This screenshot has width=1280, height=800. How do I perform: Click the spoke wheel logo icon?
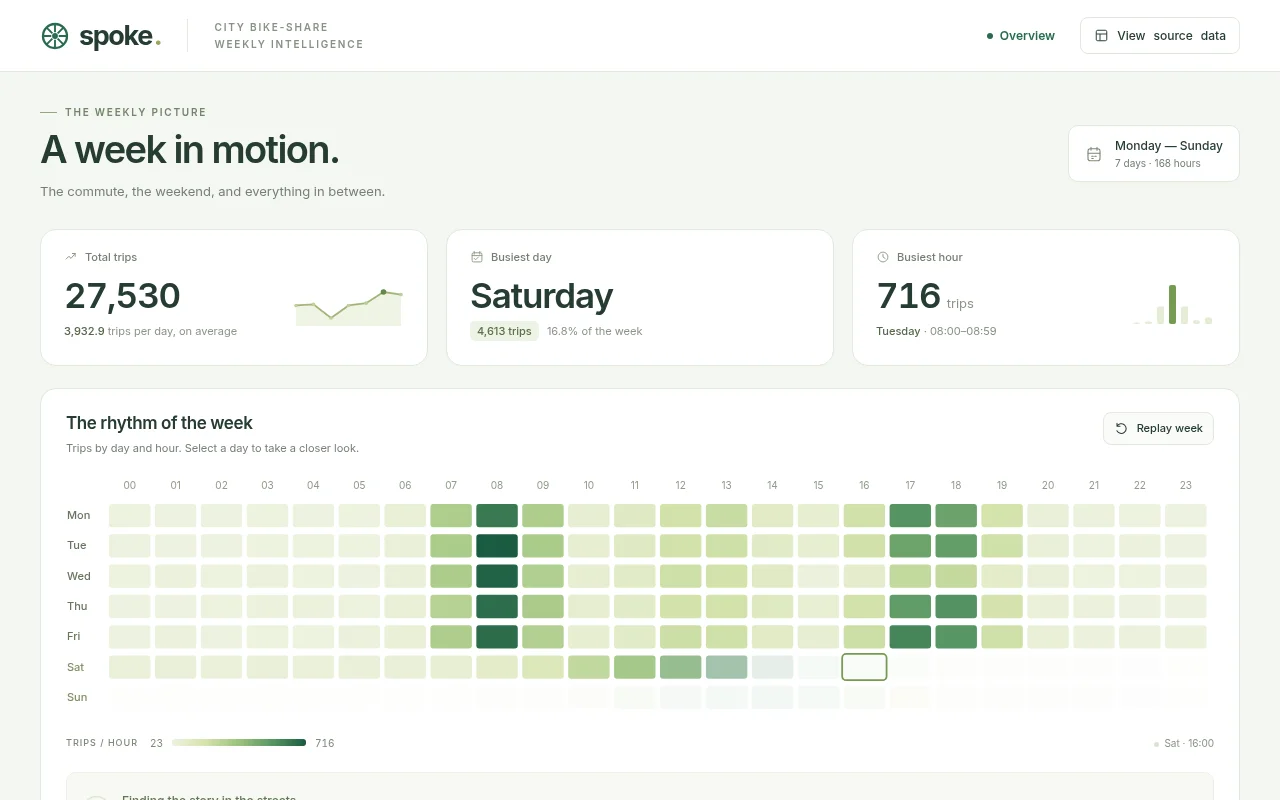pos(55,36)
